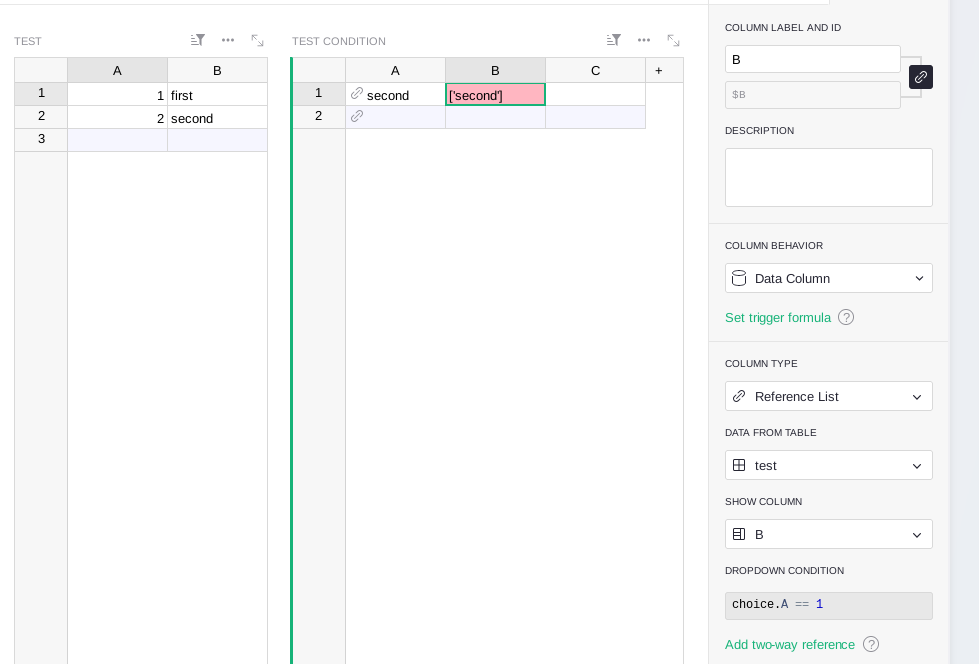Click help icon beside two-way reference

pos(871,644)
